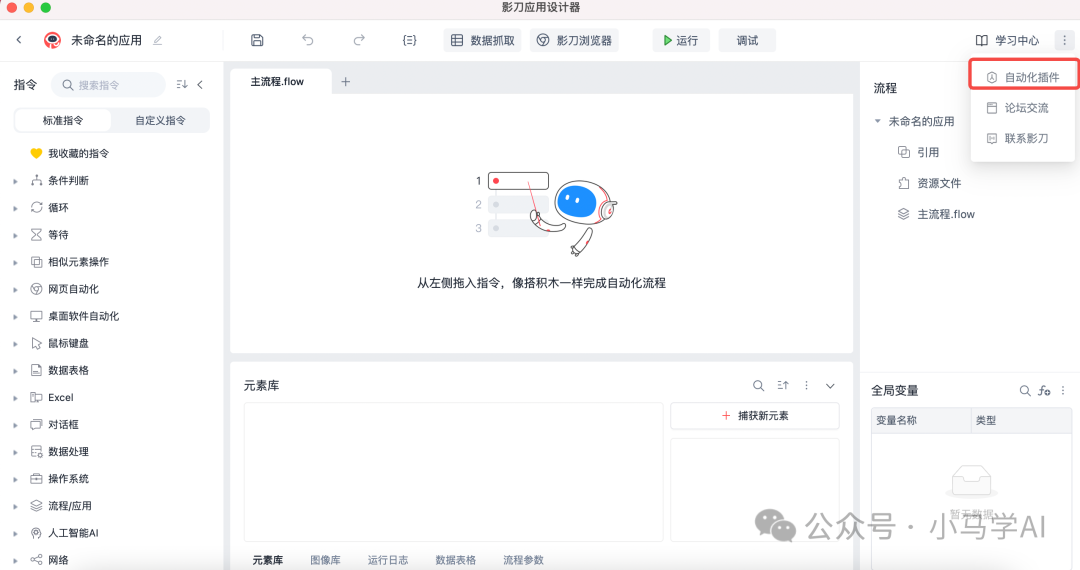Search global variables with magnifier icon
This screenshot has width=1080, height=570.
pyautogui.click(x=1025, y=390)
